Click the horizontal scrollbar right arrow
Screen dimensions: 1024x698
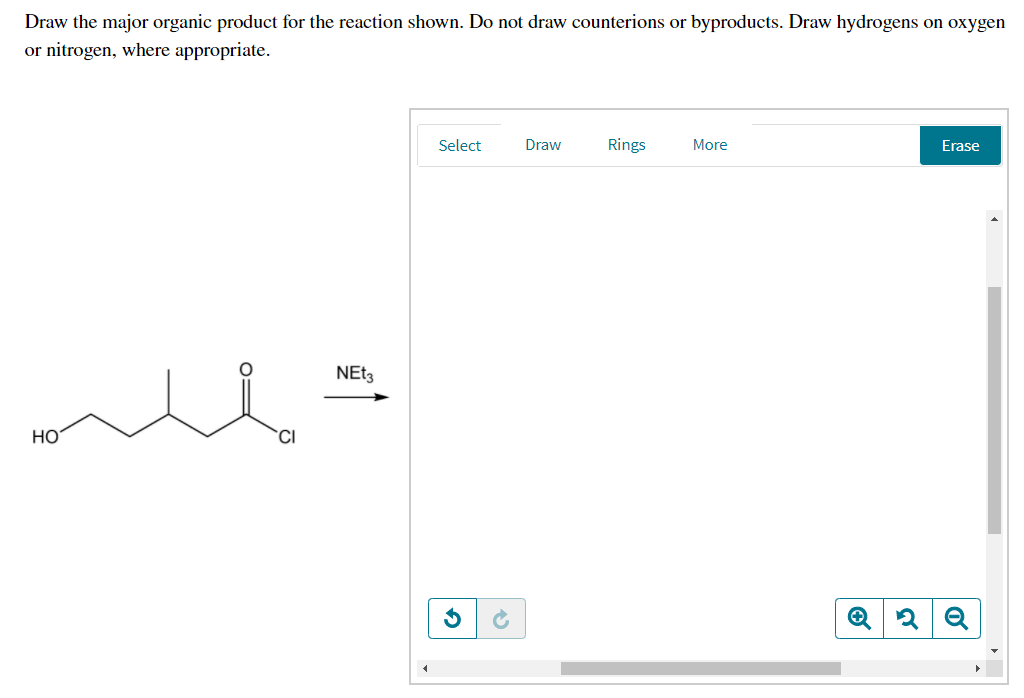(x=978, y=668)
